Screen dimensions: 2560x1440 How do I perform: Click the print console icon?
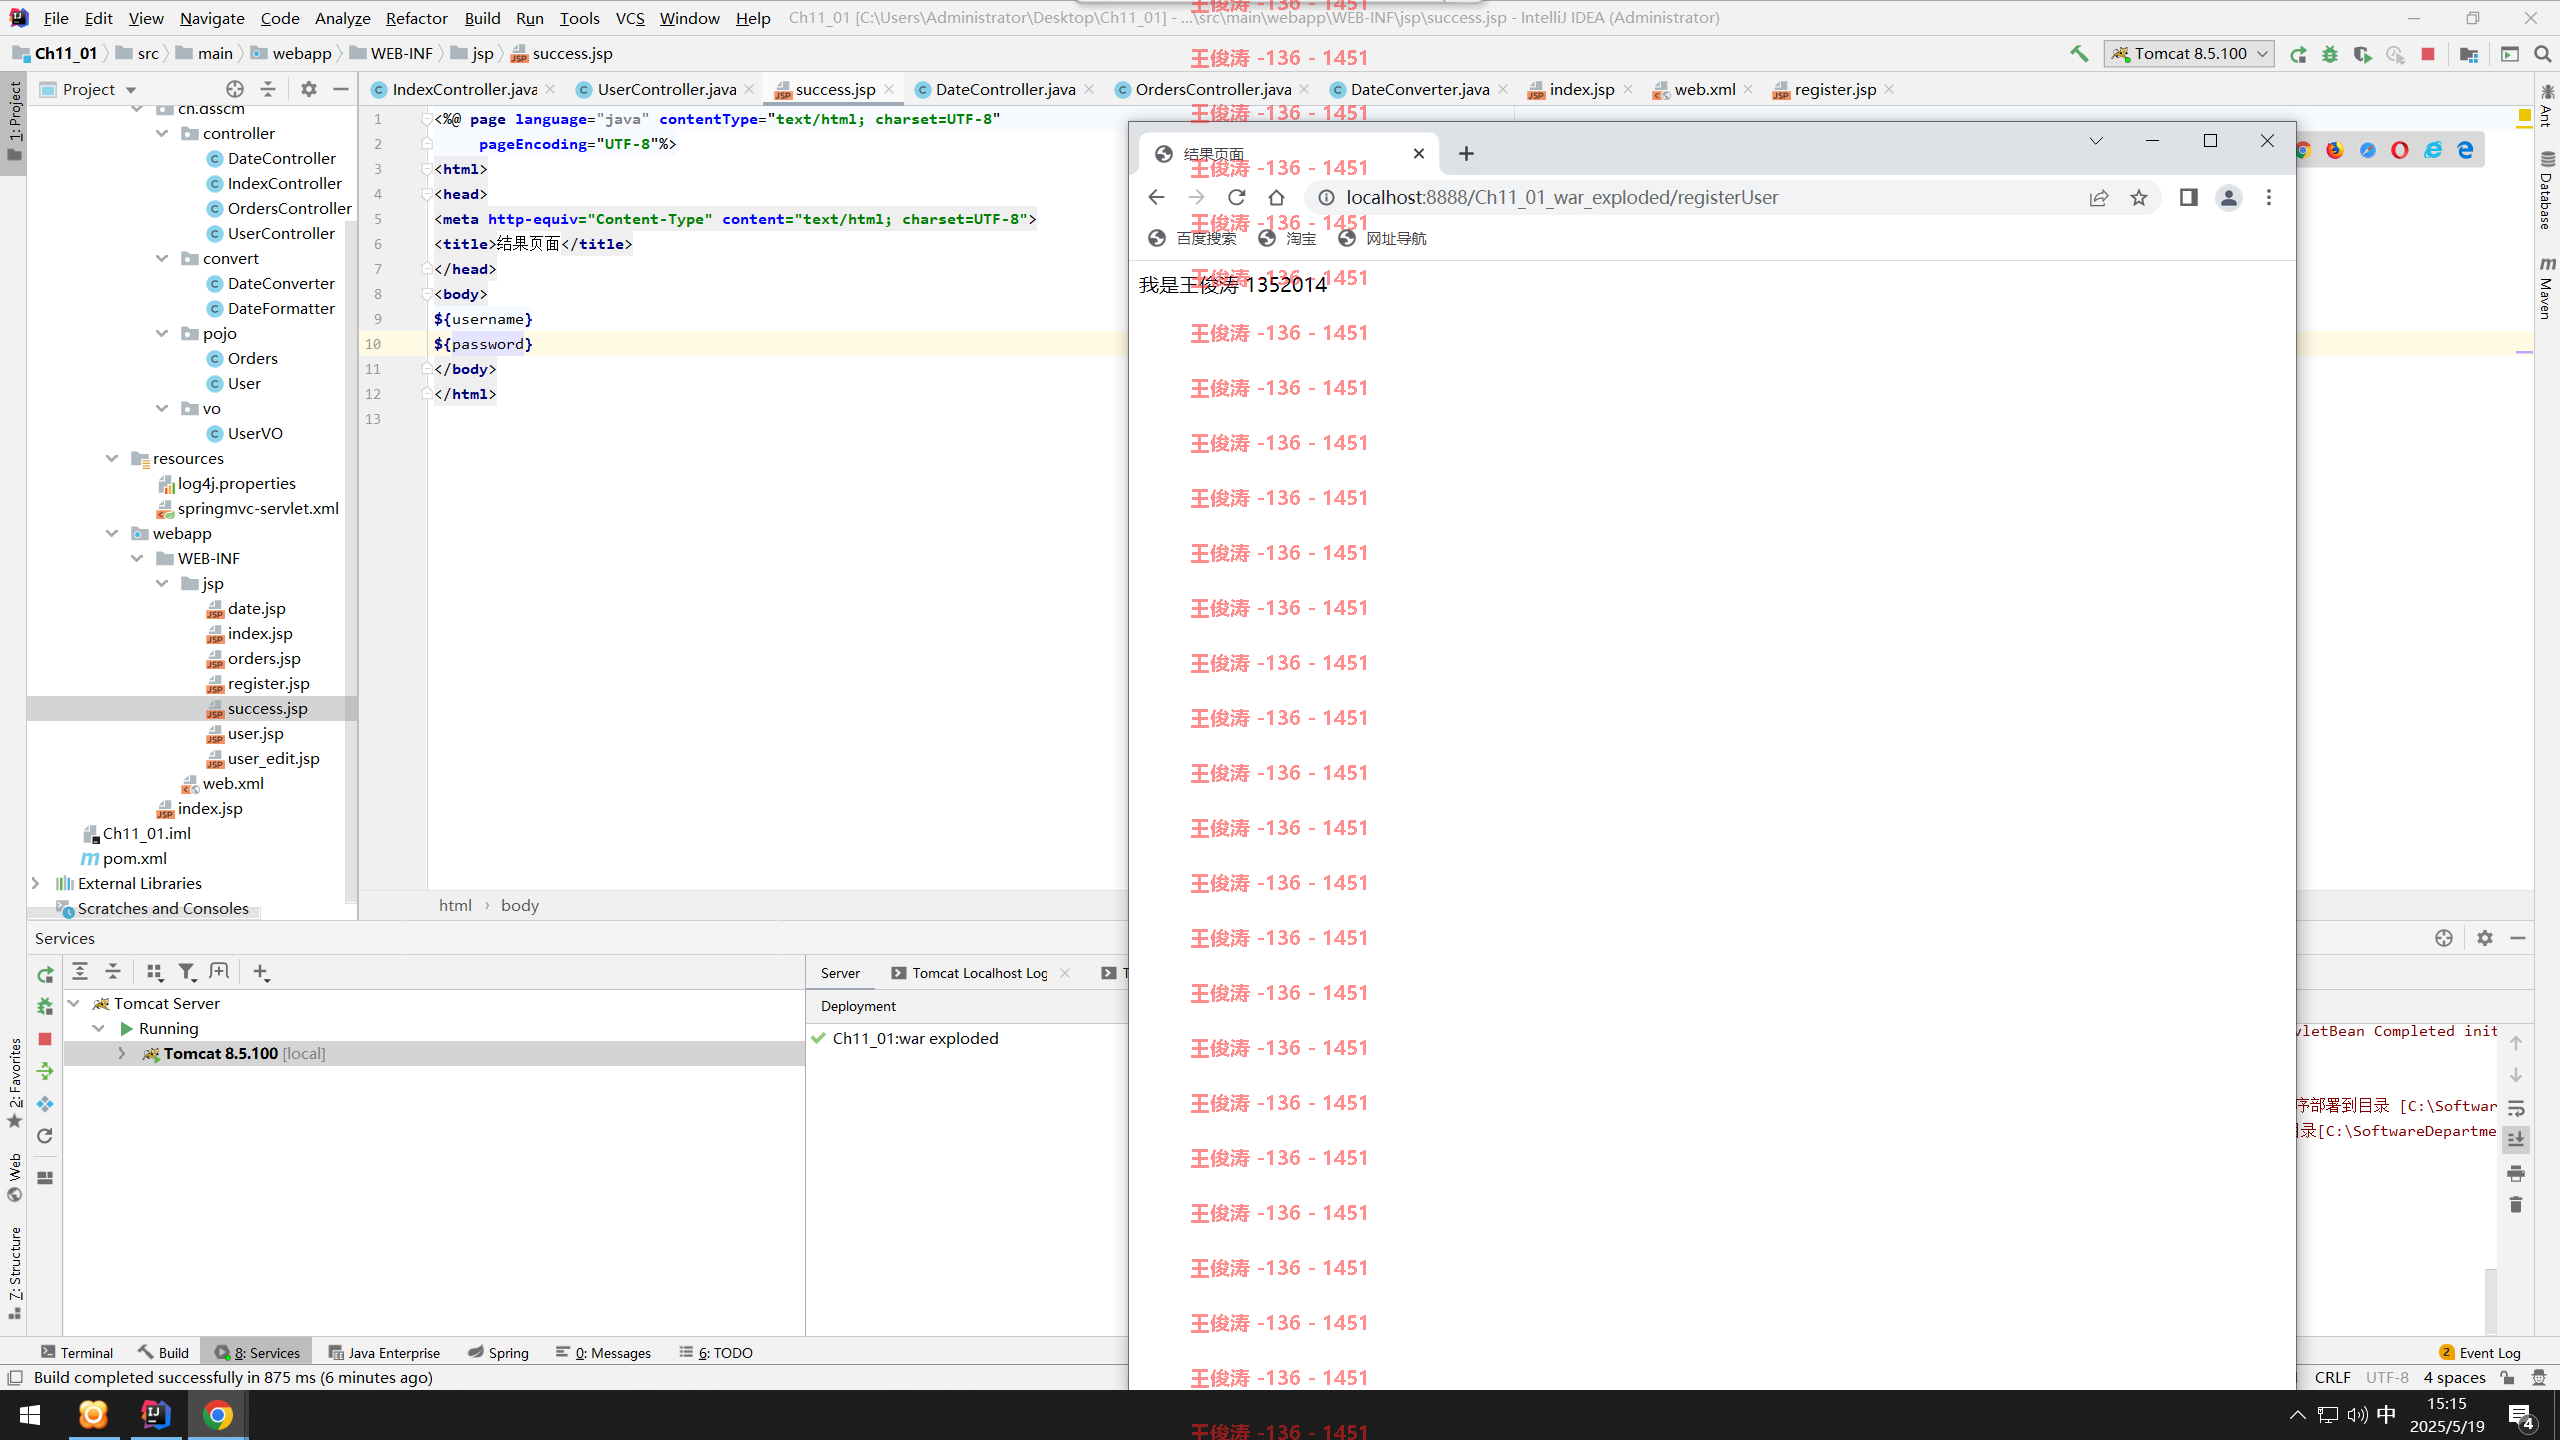pos(2516,1173)
